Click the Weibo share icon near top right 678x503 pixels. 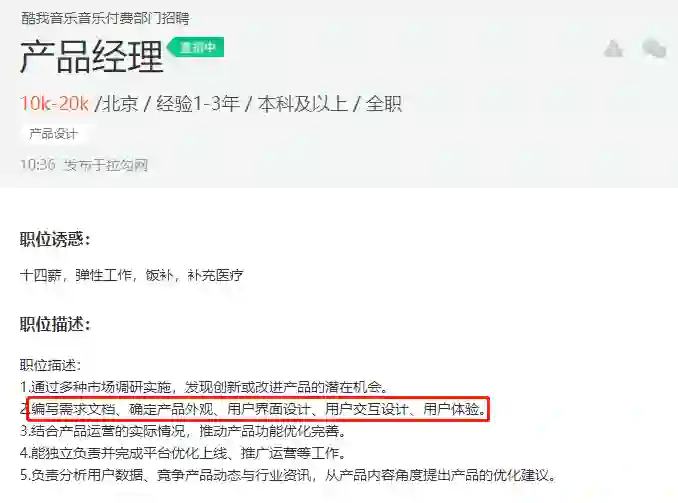coord(614,48)
